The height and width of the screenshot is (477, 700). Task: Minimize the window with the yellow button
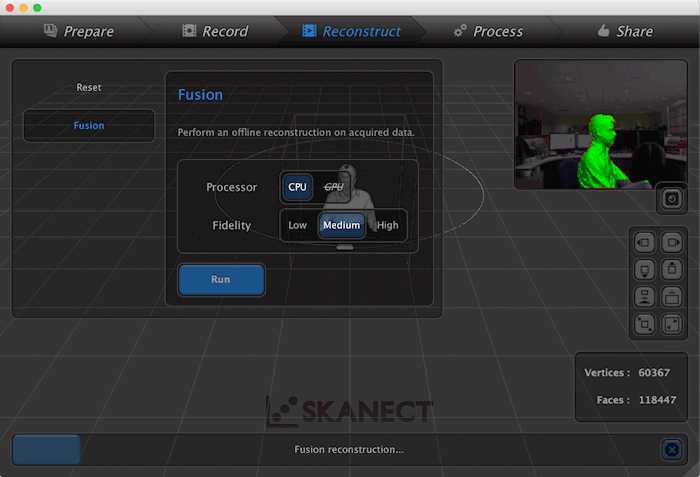point(24,8)
